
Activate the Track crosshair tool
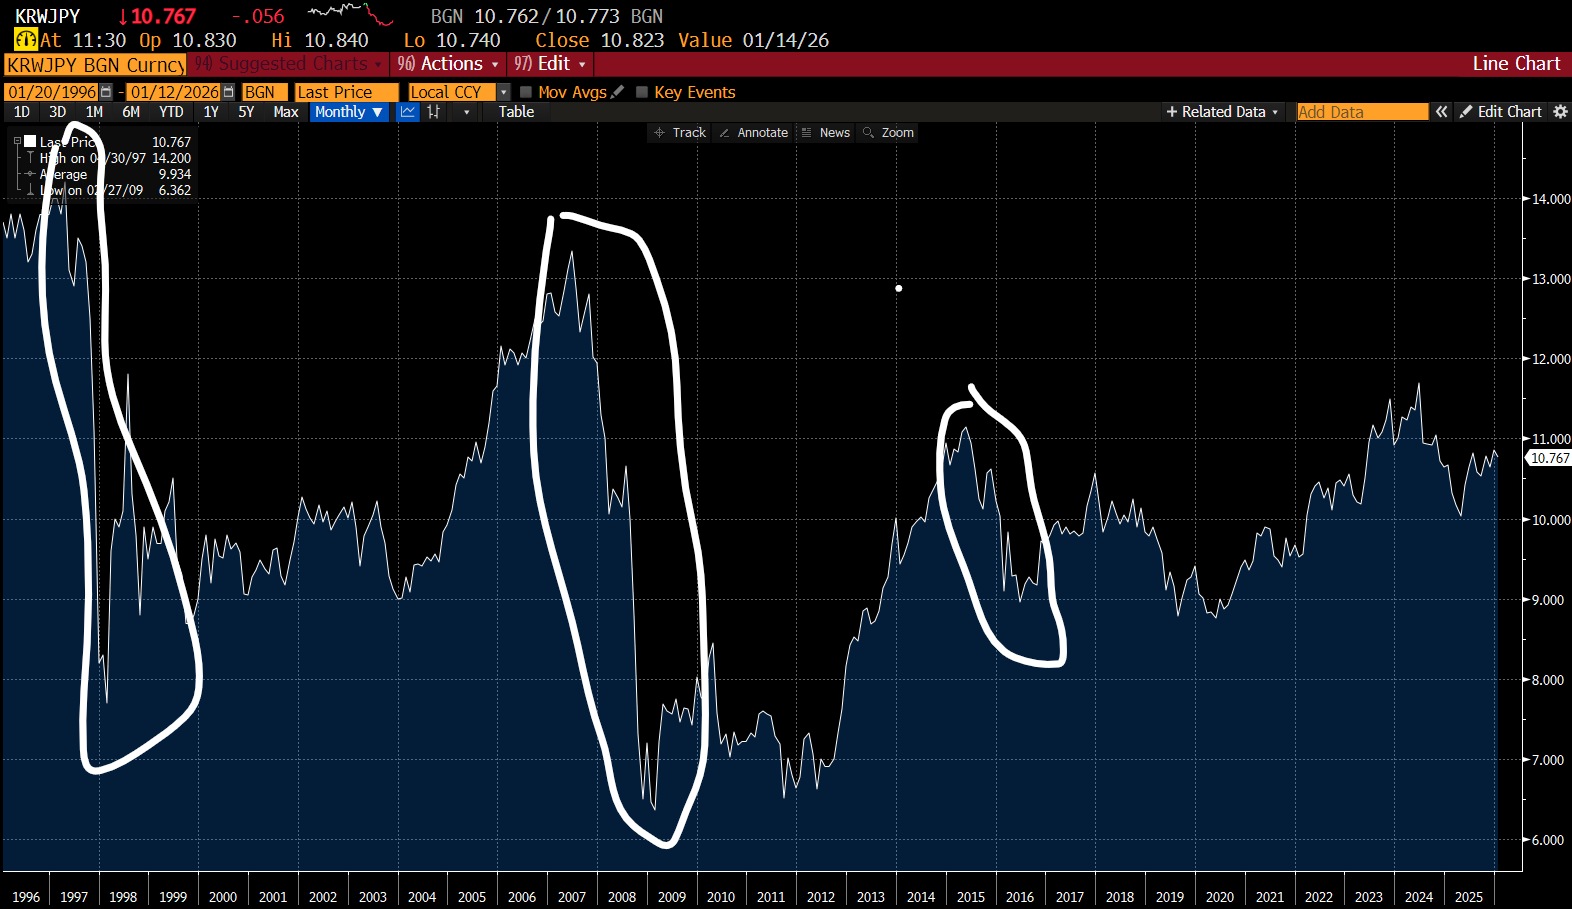click(680, 133)
